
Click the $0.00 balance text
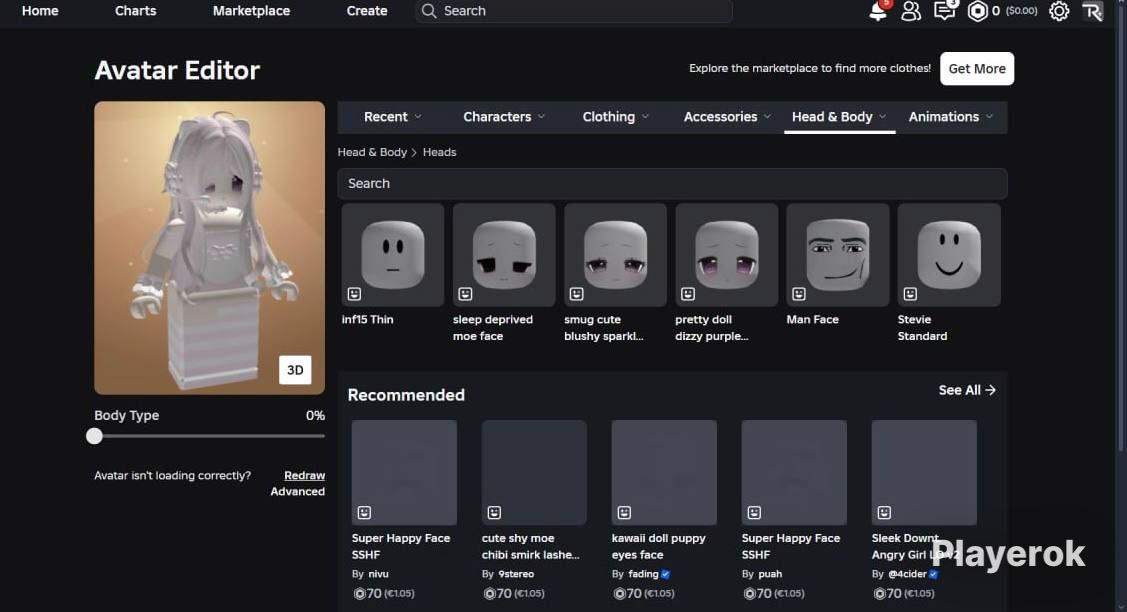click(x=1021, y=11)
